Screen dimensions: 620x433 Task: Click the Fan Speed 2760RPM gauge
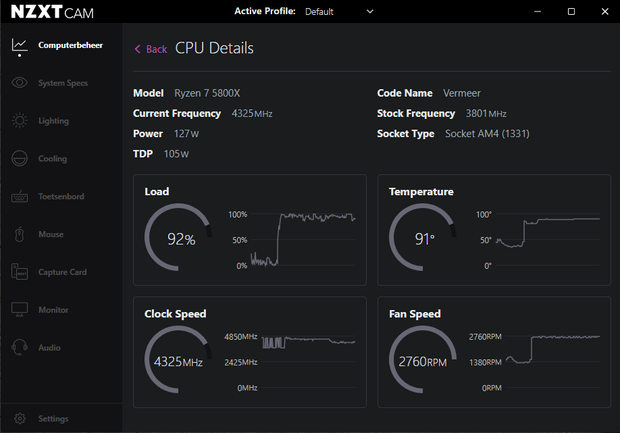click(x=423, y=359)
